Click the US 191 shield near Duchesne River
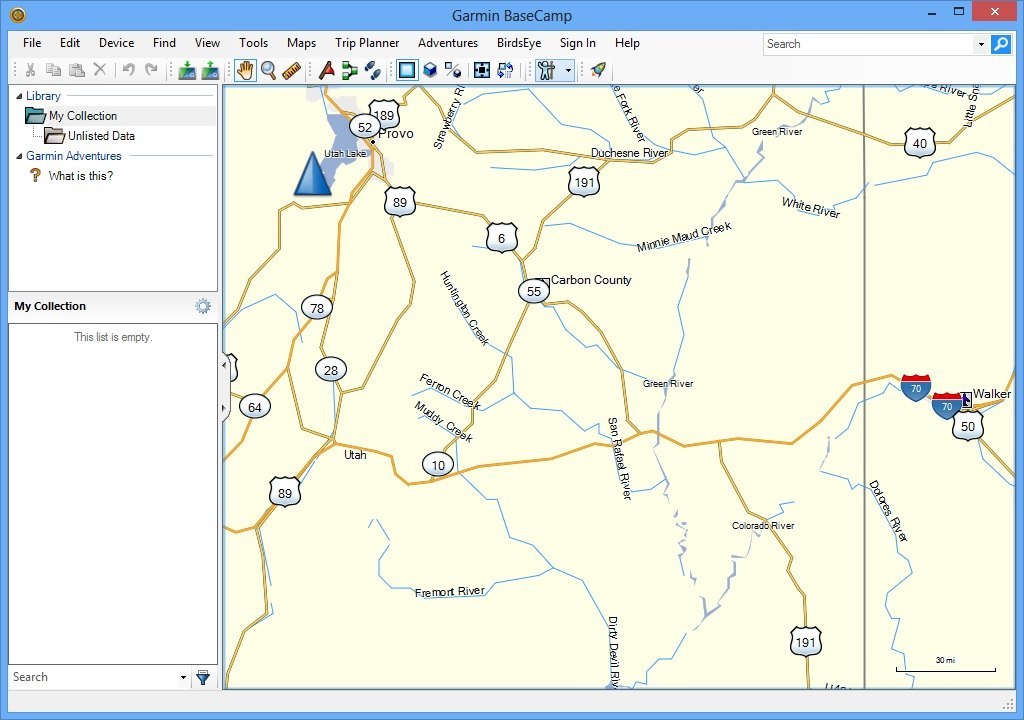 [x=584, y=182]
